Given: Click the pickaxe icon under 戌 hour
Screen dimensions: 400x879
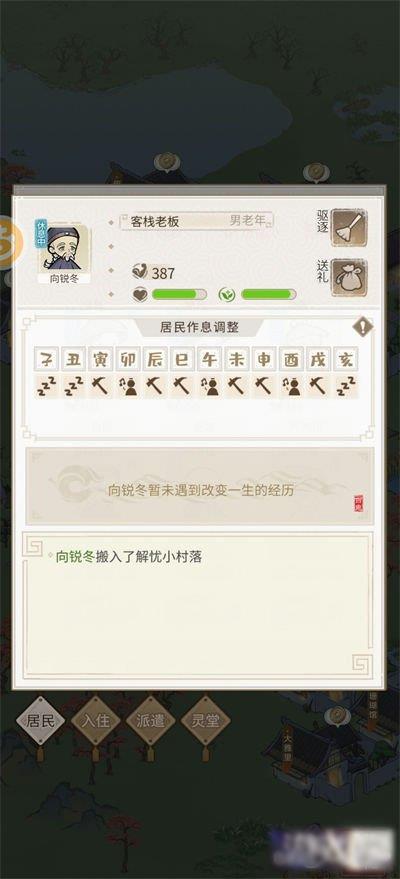Looking at the screenshot, I should (318, 387).
